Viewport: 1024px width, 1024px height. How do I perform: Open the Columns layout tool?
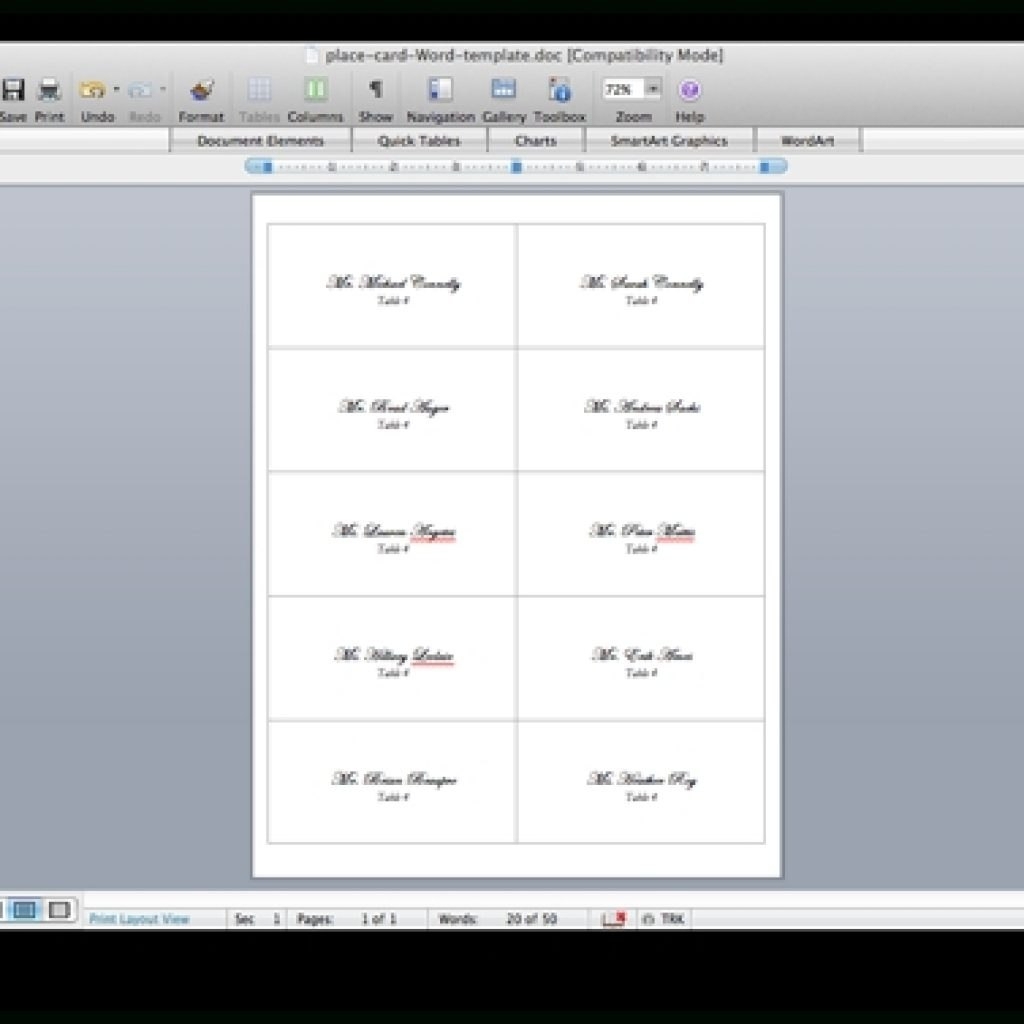[x=315, y=91]
